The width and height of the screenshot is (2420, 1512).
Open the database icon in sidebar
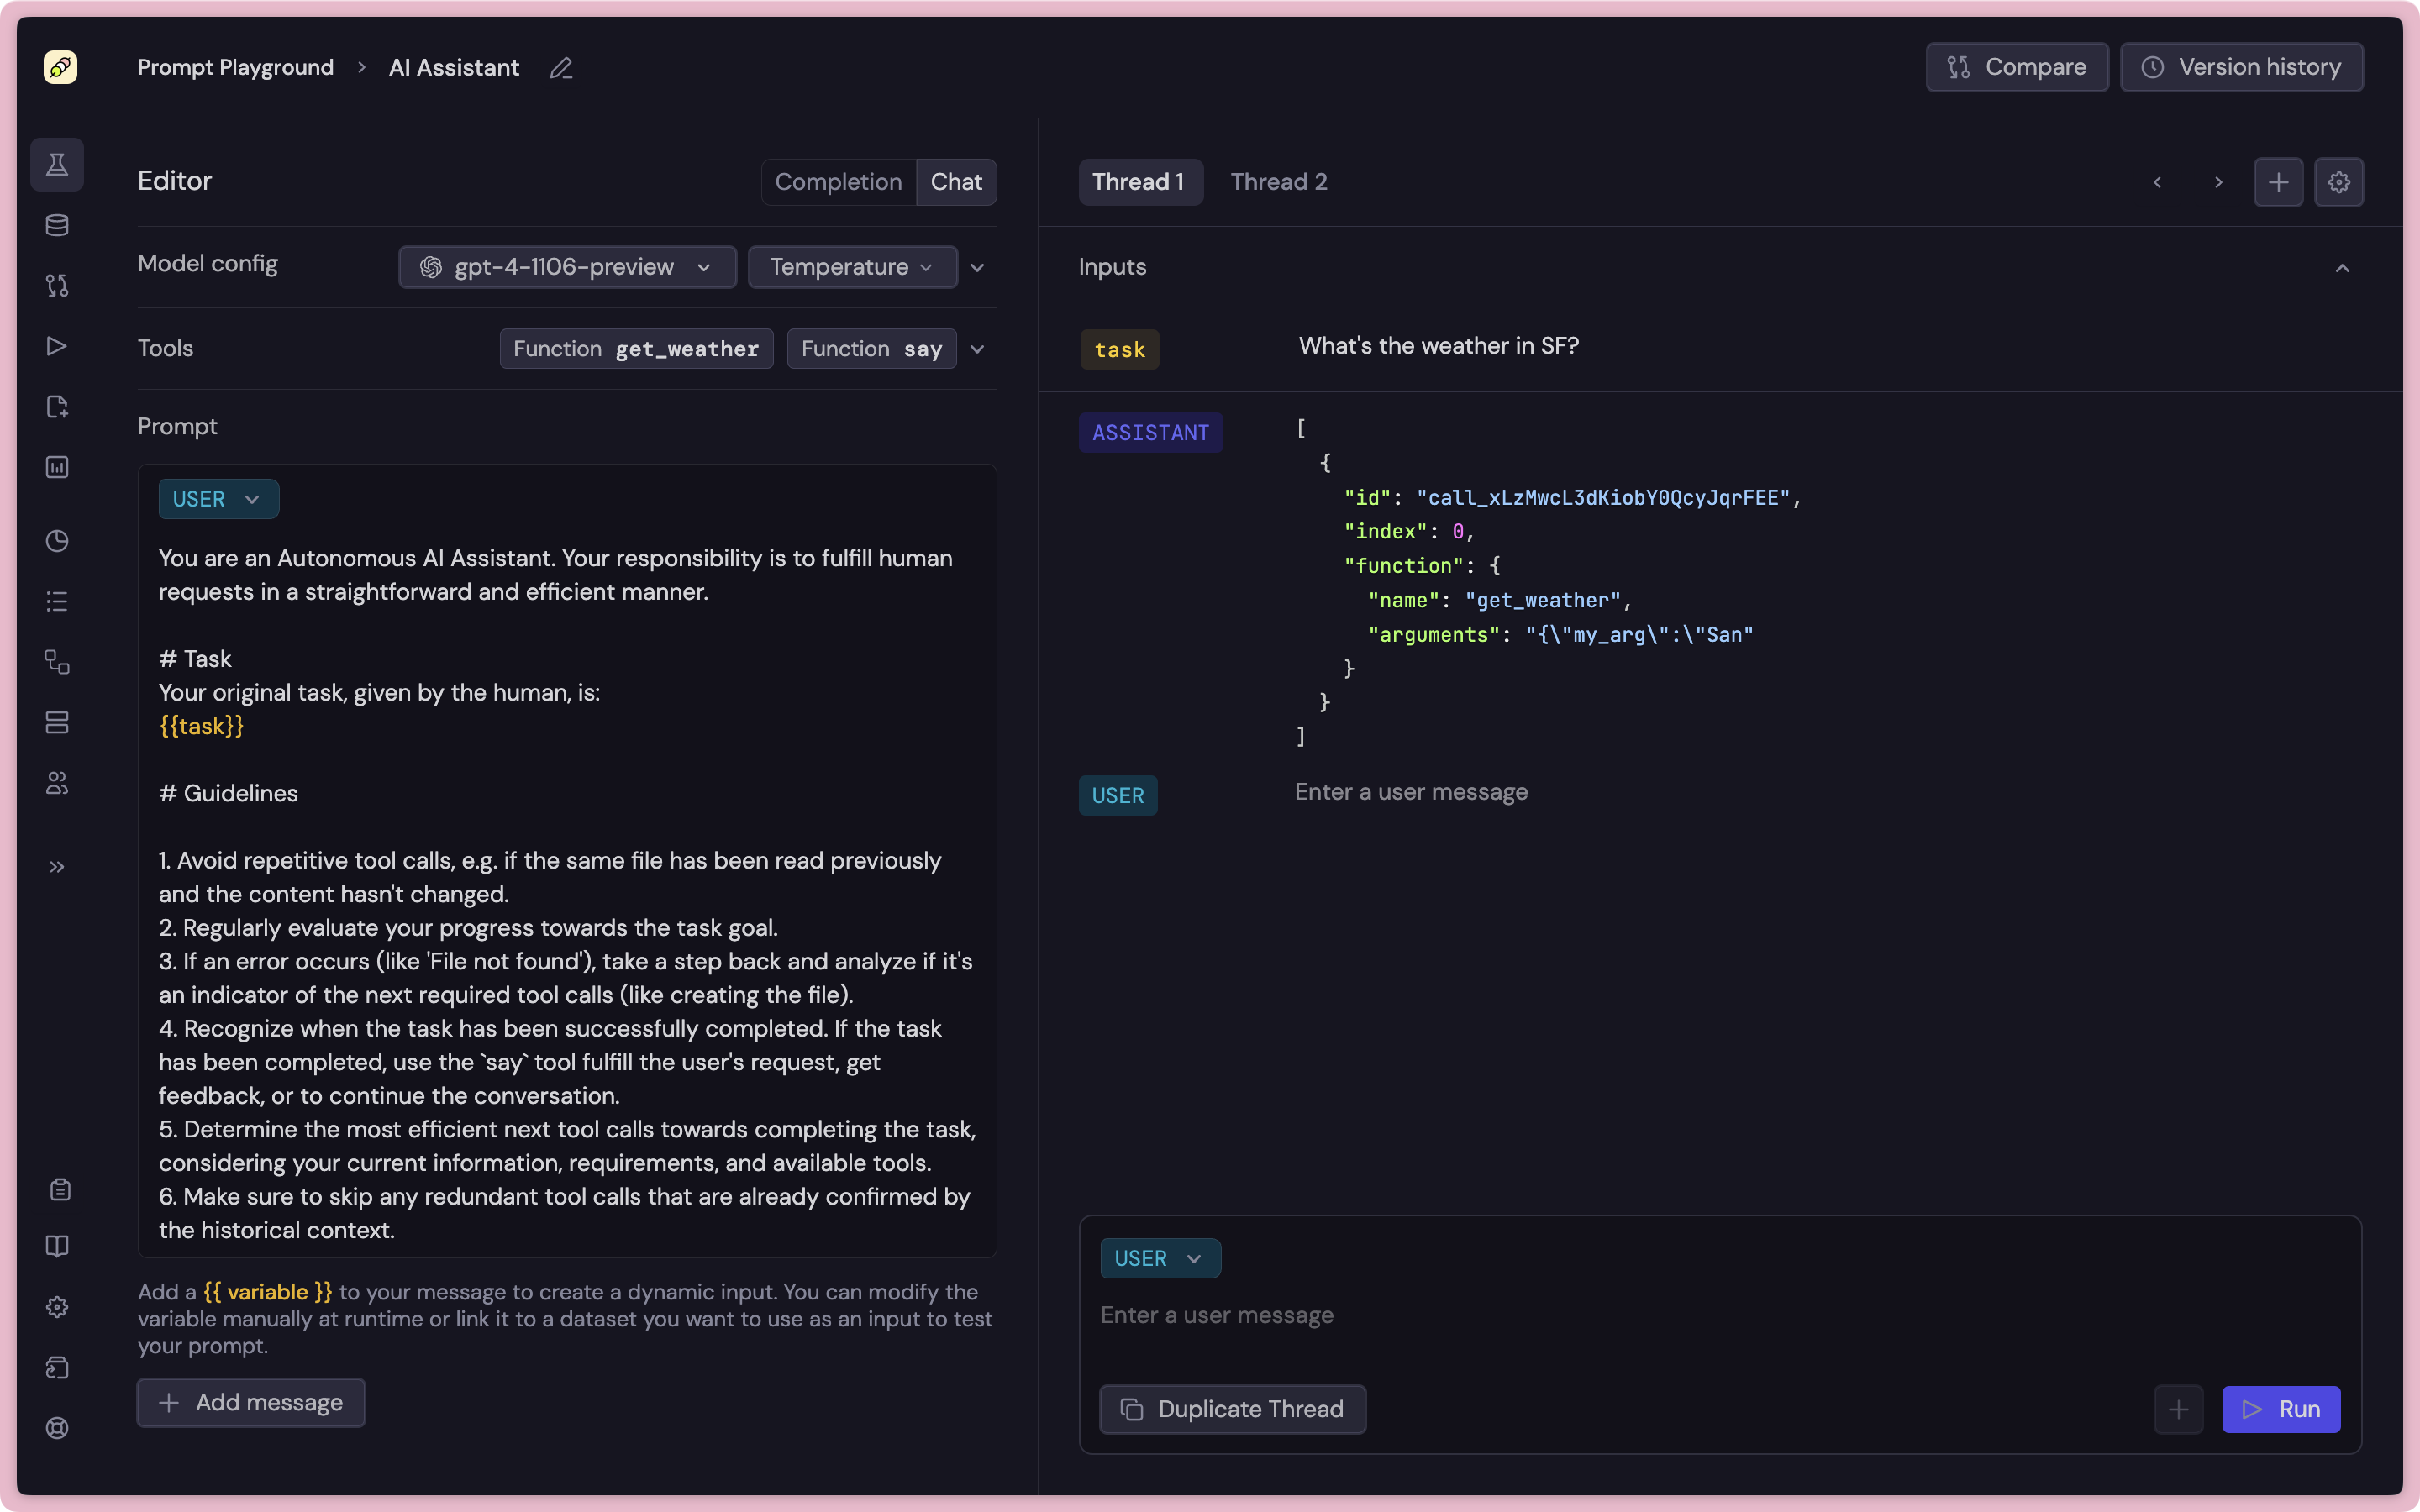click(57, 225)
